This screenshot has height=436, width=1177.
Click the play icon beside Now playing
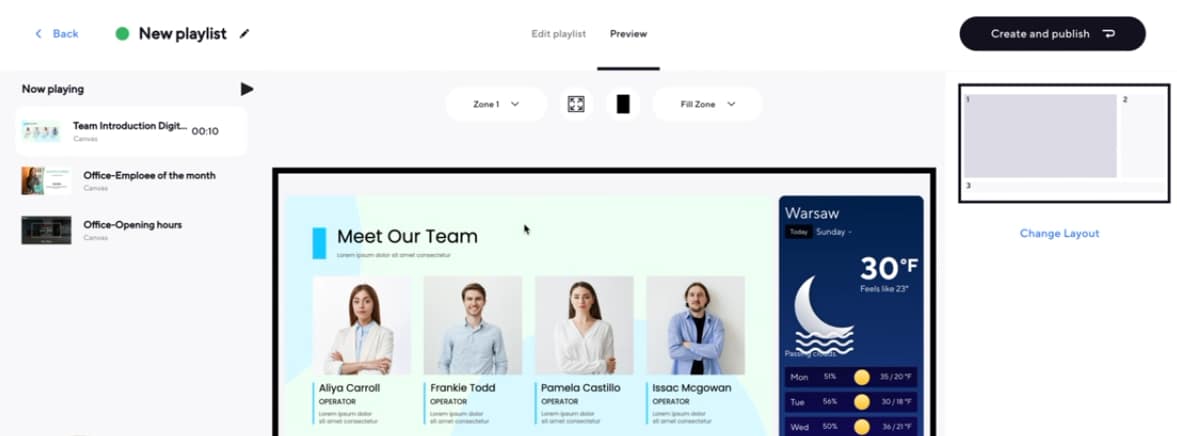pyautogui.click(x=247, y=89)
